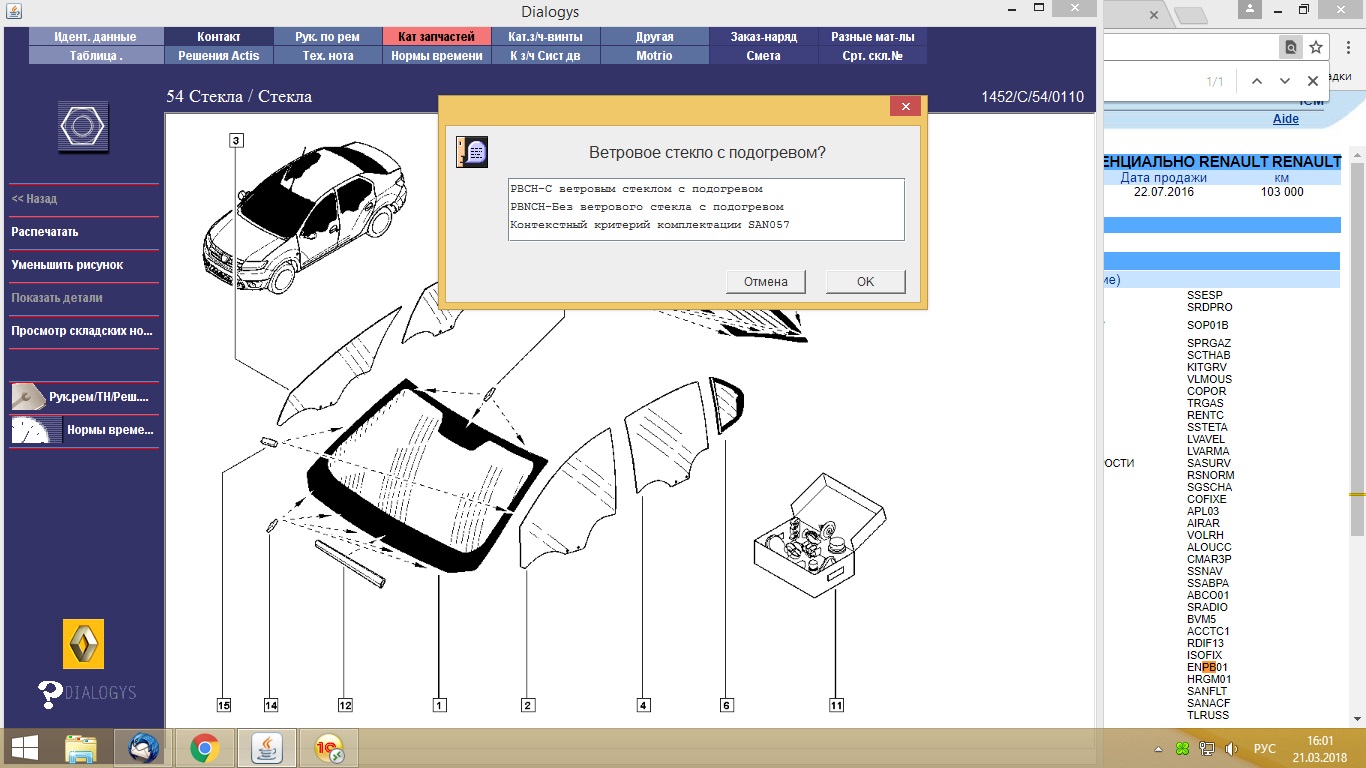Open the Срт. скл.№ tab
This screenshot has width=1366, height=768.
tap(872, 56)
